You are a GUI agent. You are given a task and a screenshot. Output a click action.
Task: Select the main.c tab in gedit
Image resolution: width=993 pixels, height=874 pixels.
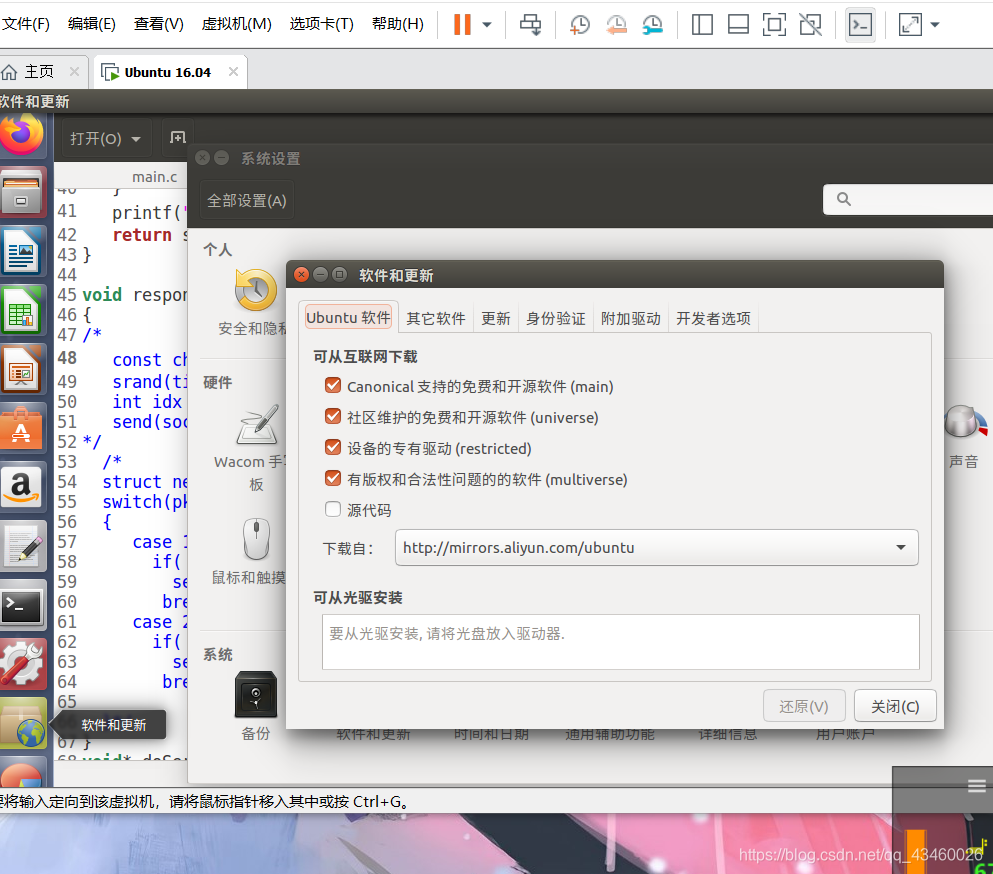coord(155,177)
